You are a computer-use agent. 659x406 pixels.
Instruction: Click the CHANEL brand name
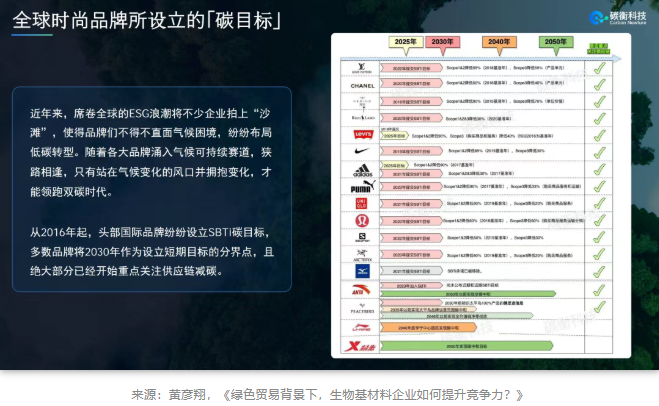[362, 85]
